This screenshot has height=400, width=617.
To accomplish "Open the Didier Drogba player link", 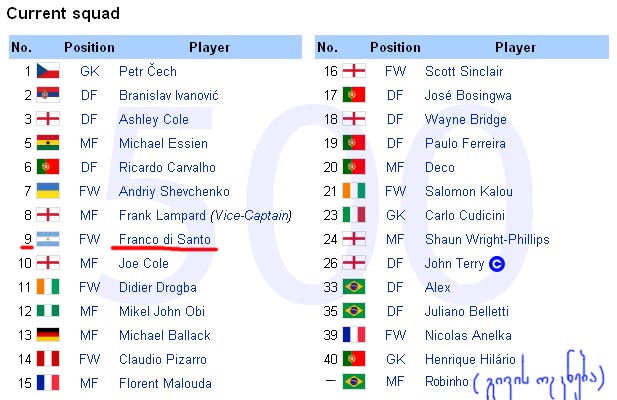I will click(158, 288).
